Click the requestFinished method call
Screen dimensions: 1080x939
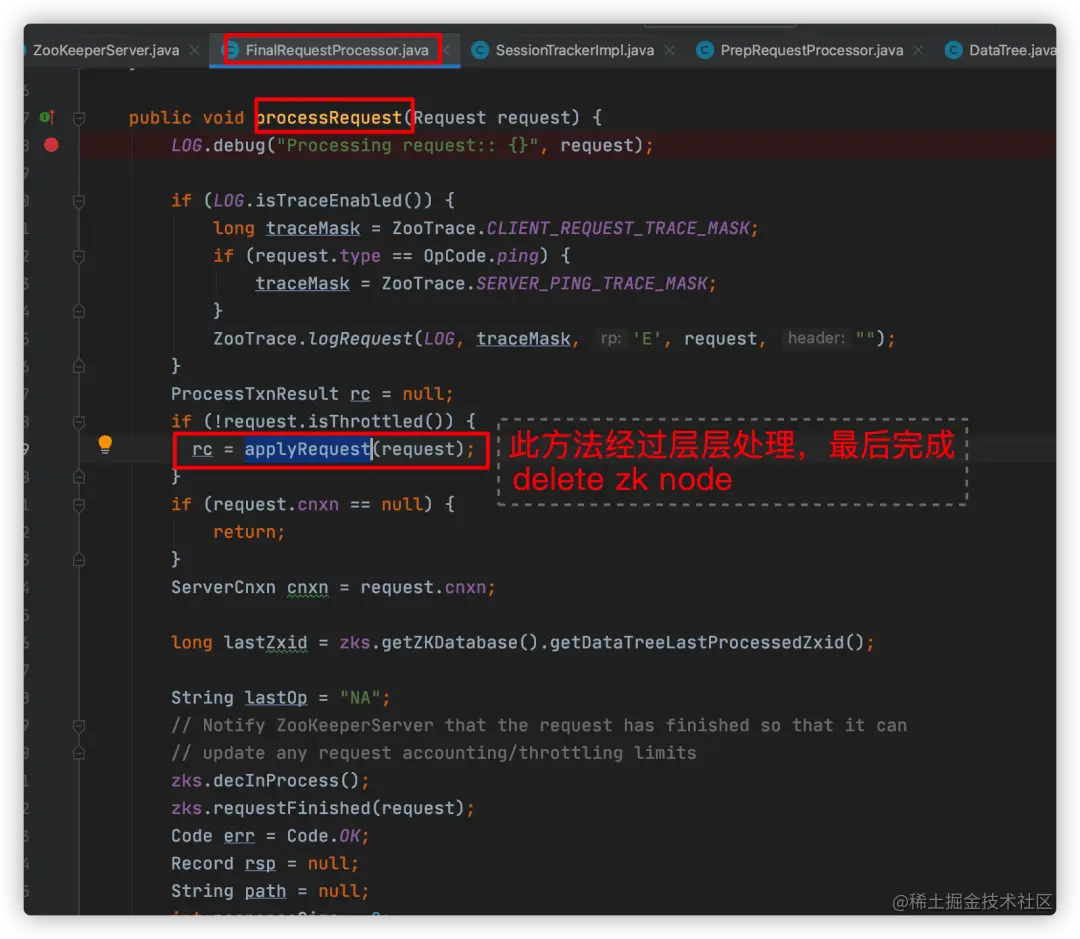point(292,808)
